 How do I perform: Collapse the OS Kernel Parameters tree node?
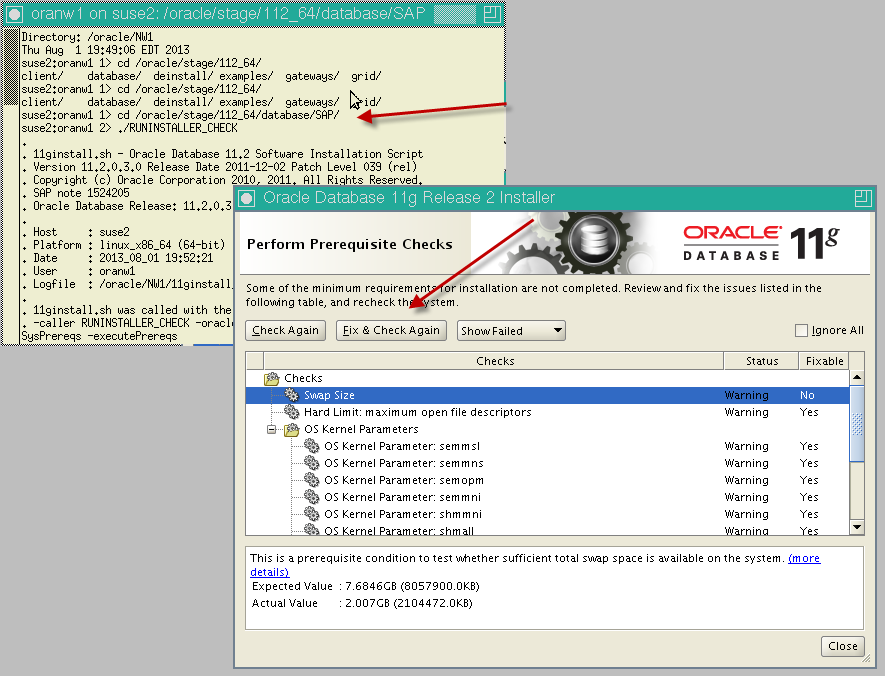tap(272, 430)
